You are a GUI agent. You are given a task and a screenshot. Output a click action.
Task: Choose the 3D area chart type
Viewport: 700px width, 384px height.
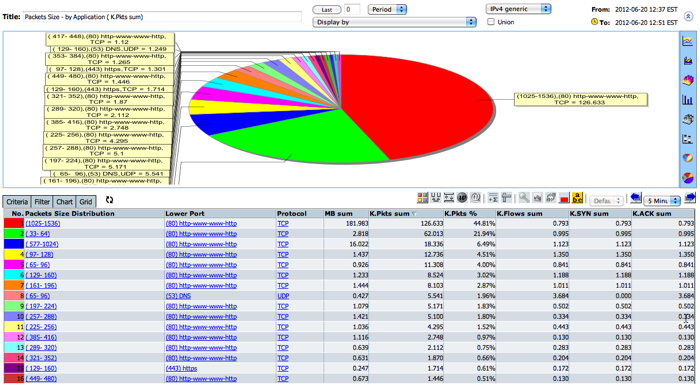[x=688, y=80]
